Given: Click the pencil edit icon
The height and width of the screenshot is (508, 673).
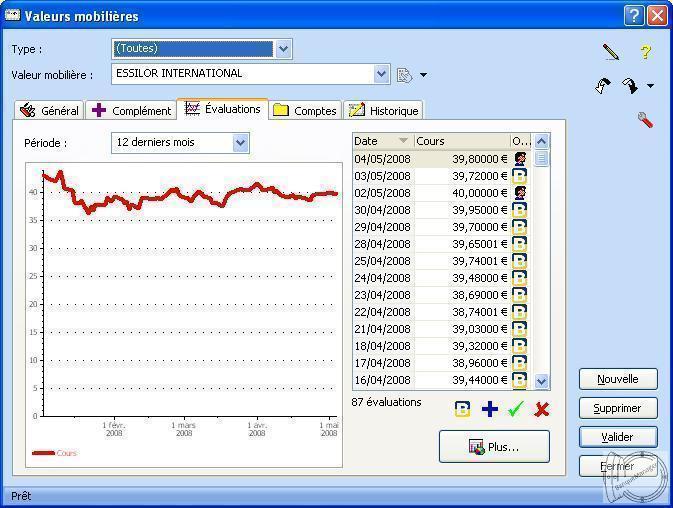Looking at the screenshot, I should 610,51.
